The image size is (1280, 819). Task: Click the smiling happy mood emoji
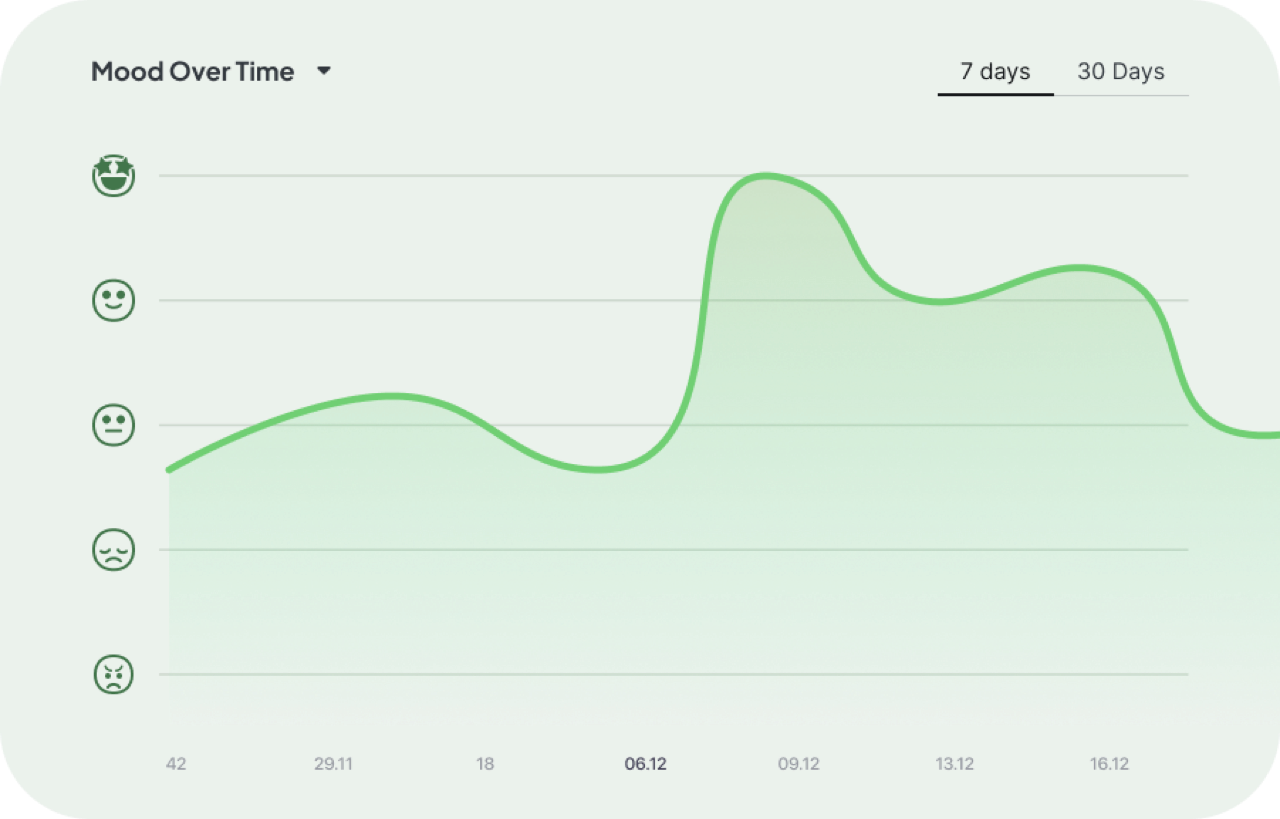point(113,300)
